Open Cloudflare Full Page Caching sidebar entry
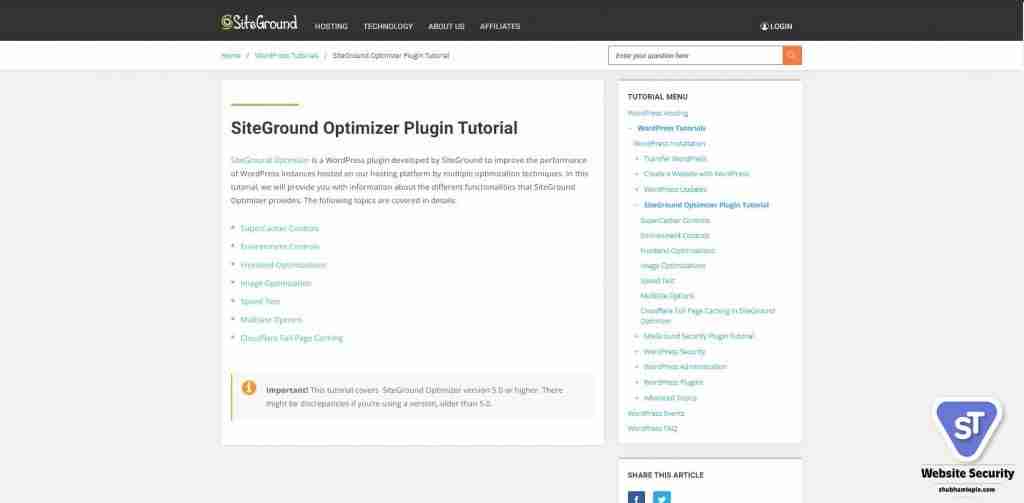 click(708, 316)
